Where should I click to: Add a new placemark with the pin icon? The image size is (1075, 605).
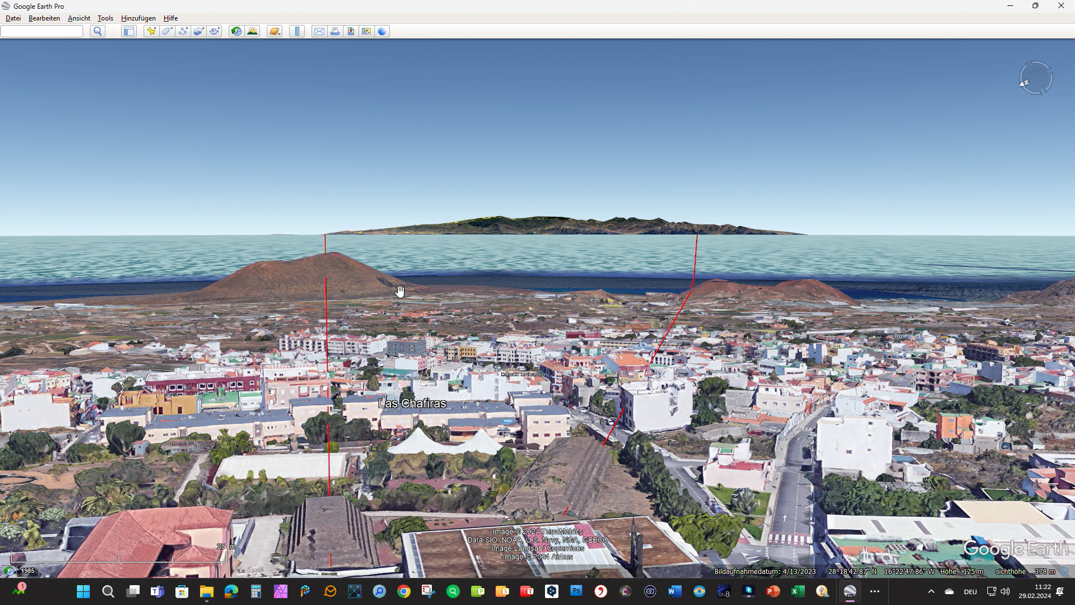coord(151,32)
